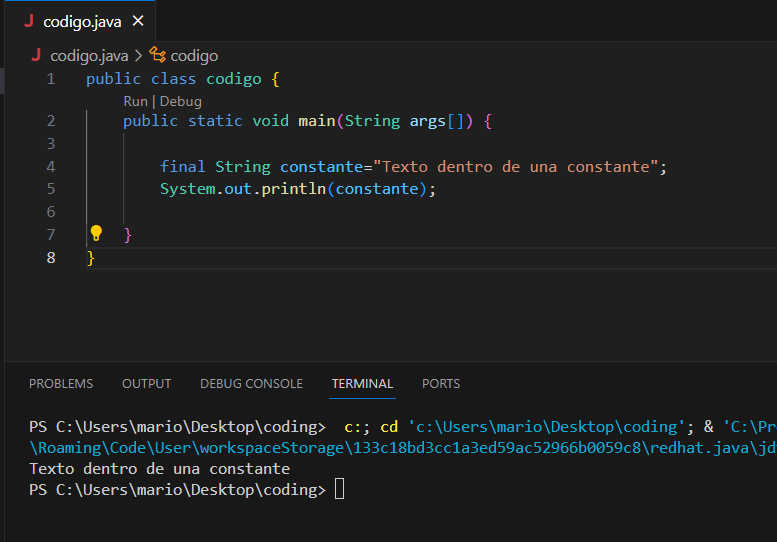Screen dimensions: 777x542
Task: Click line number 3 in the gutter
Action: [x=51, y=144]
